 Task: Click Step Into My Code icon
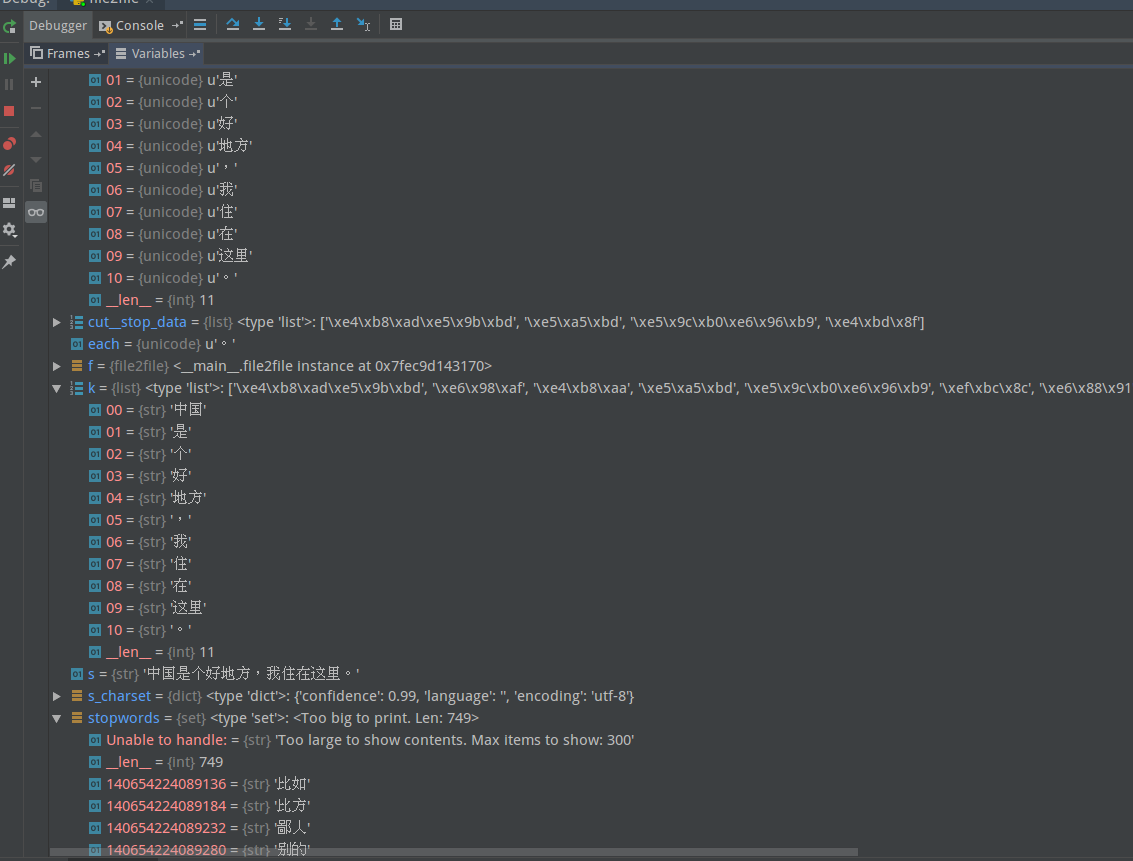pyautogui.click(x=285, y=25)
